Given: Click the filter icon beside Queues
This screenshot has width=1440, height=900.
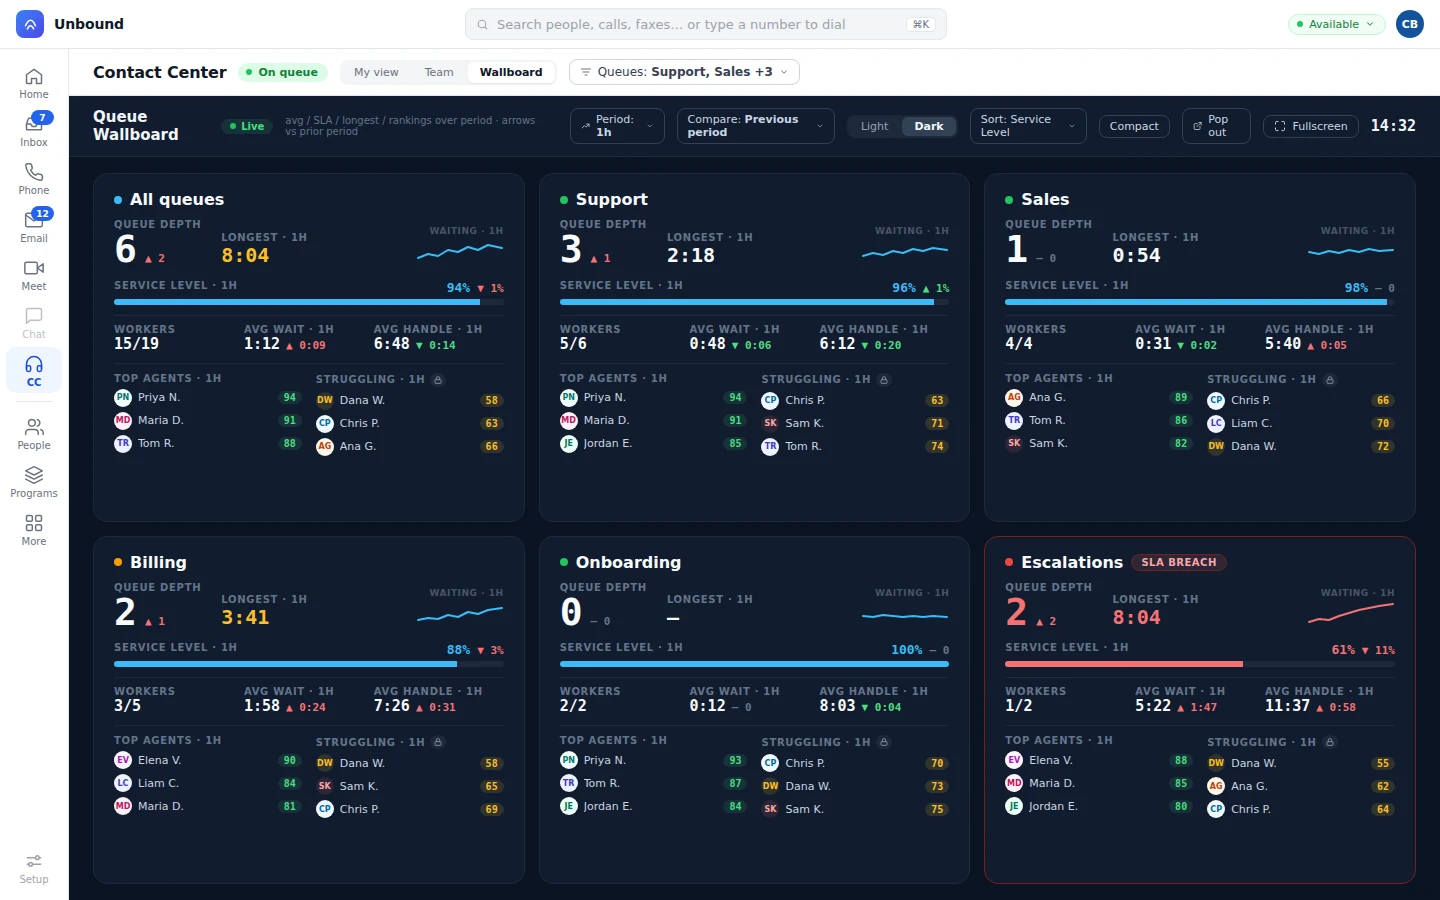Looking at the screenshot, I should (585, 72).
